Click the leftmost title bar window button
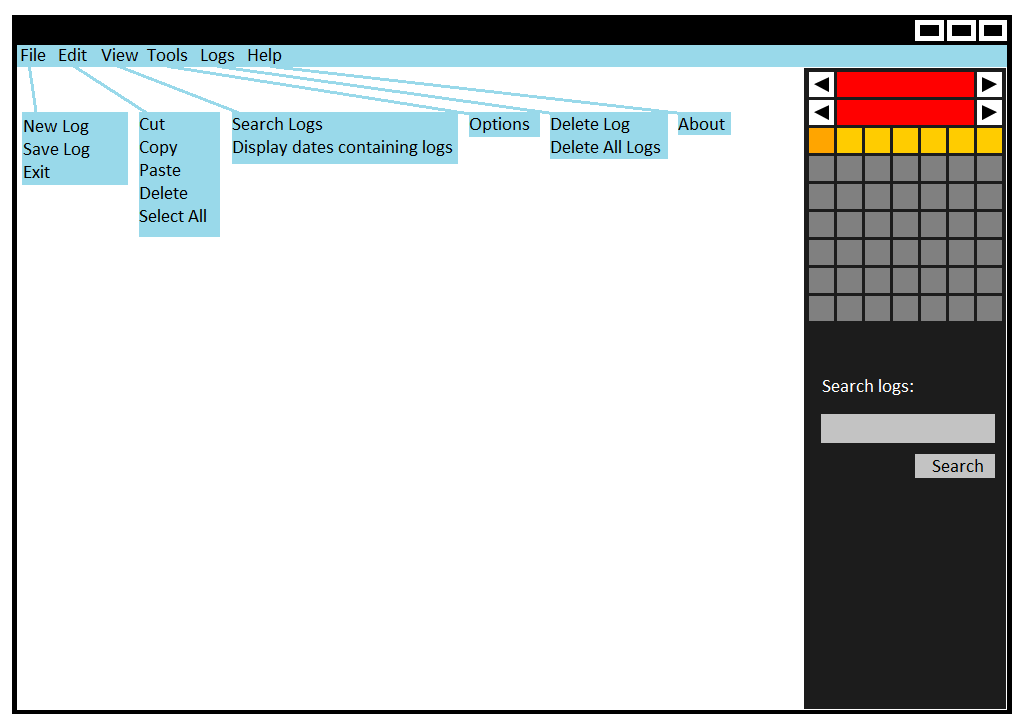The image size is (1024, 723). point(929,30)
